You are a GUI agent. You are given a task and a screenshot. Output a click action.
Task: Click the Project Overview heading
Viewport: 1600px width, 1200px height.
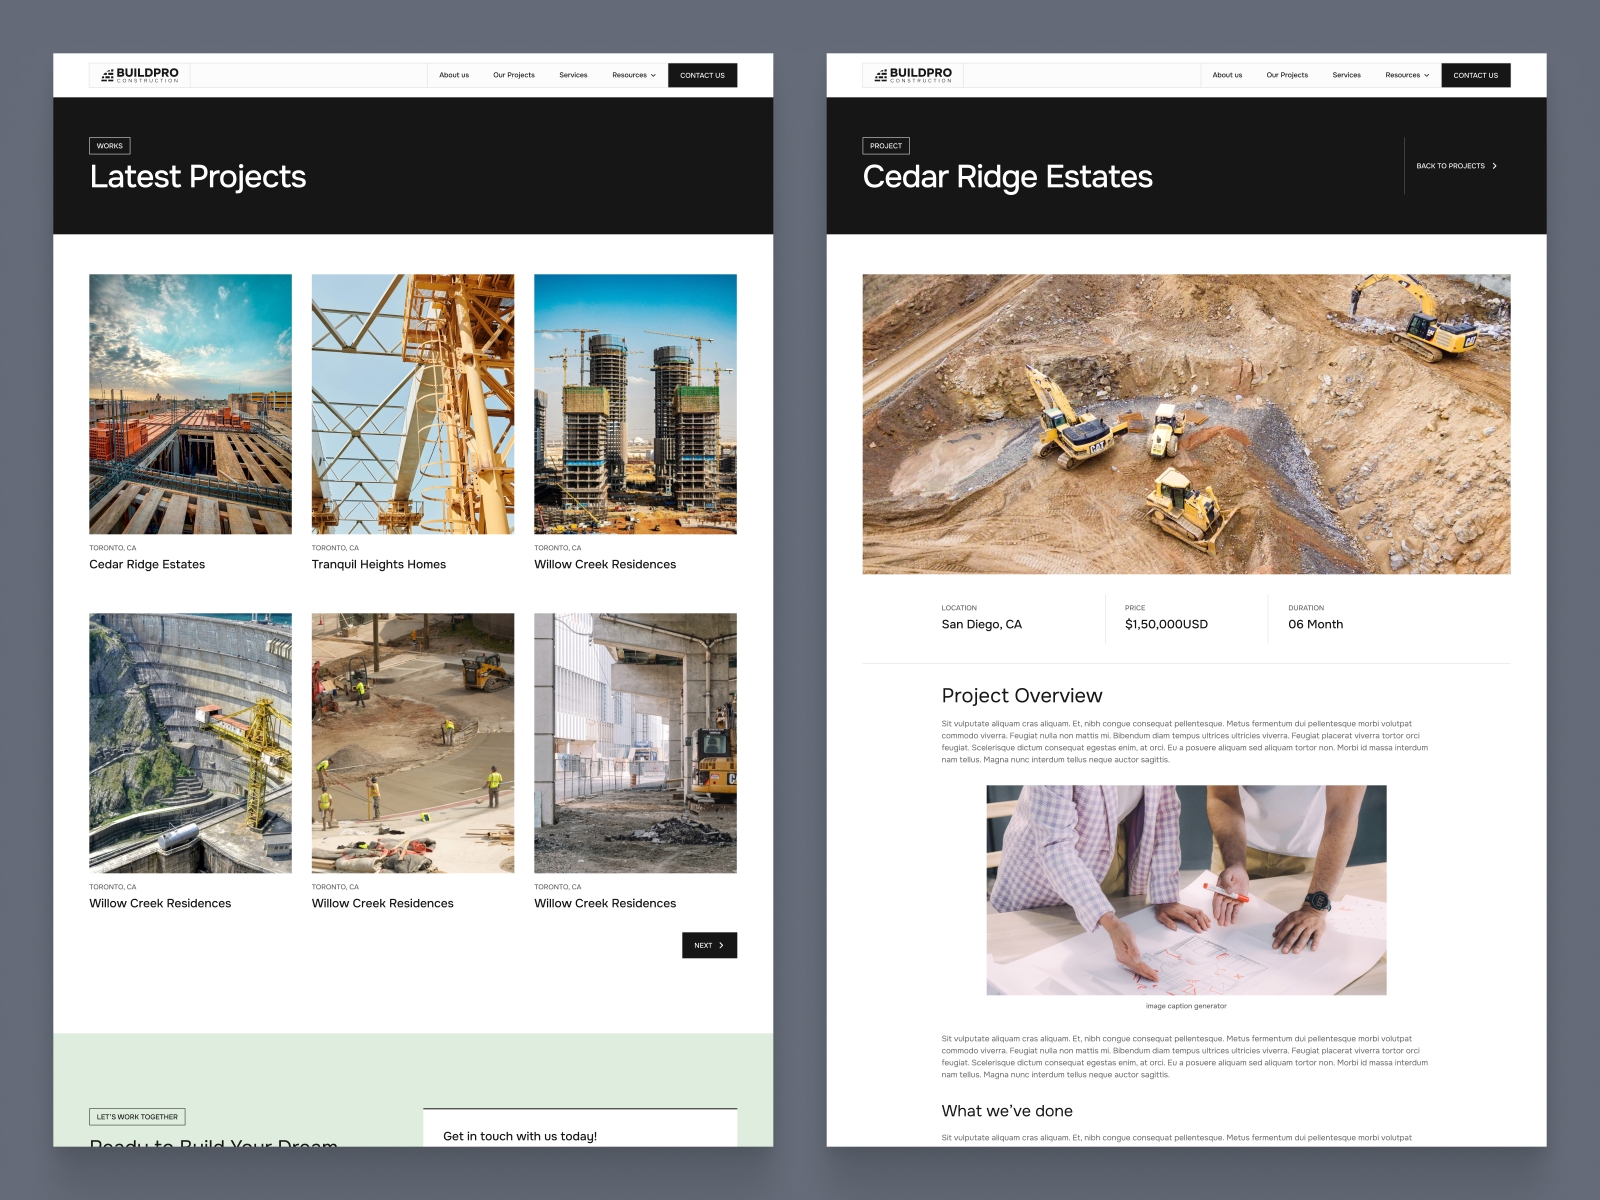(1021, 696)
